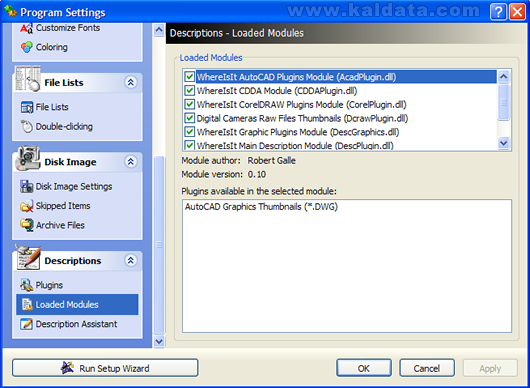Click the Skipped Items folder icon

26,206
